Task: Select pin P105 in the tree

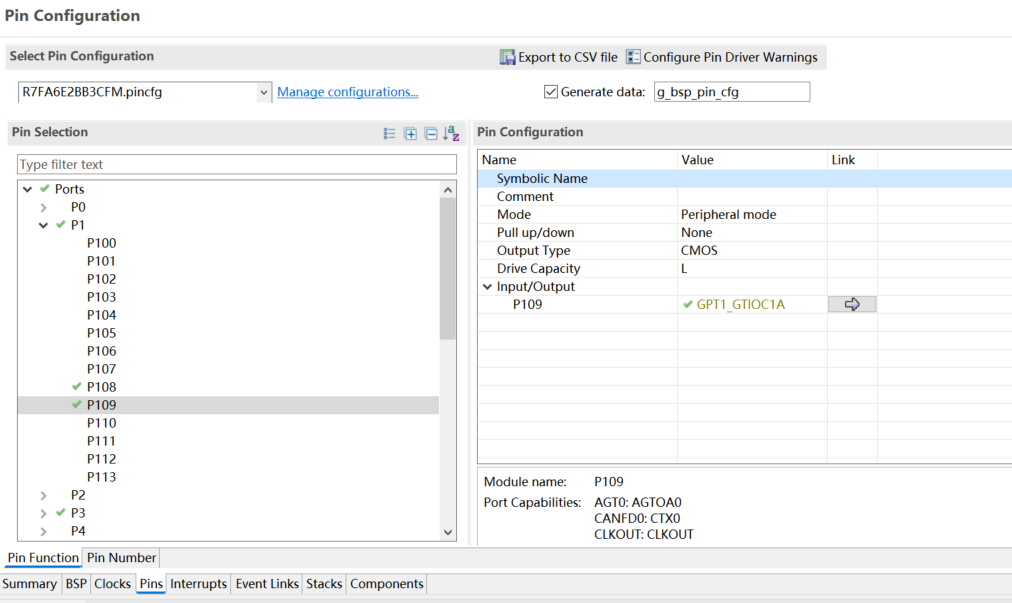Action: tap(101, 333)
